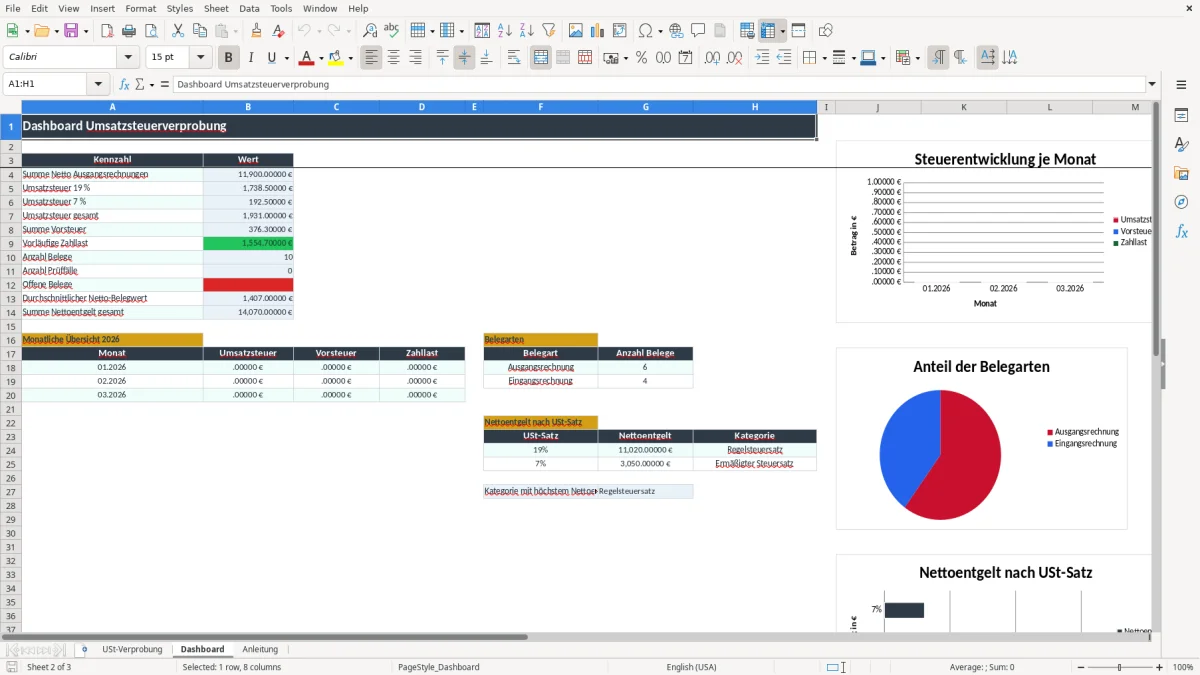Viewport: 1200px width, 675px height.
Task: Click the Select Function sigma button
Action: (139, 84)
